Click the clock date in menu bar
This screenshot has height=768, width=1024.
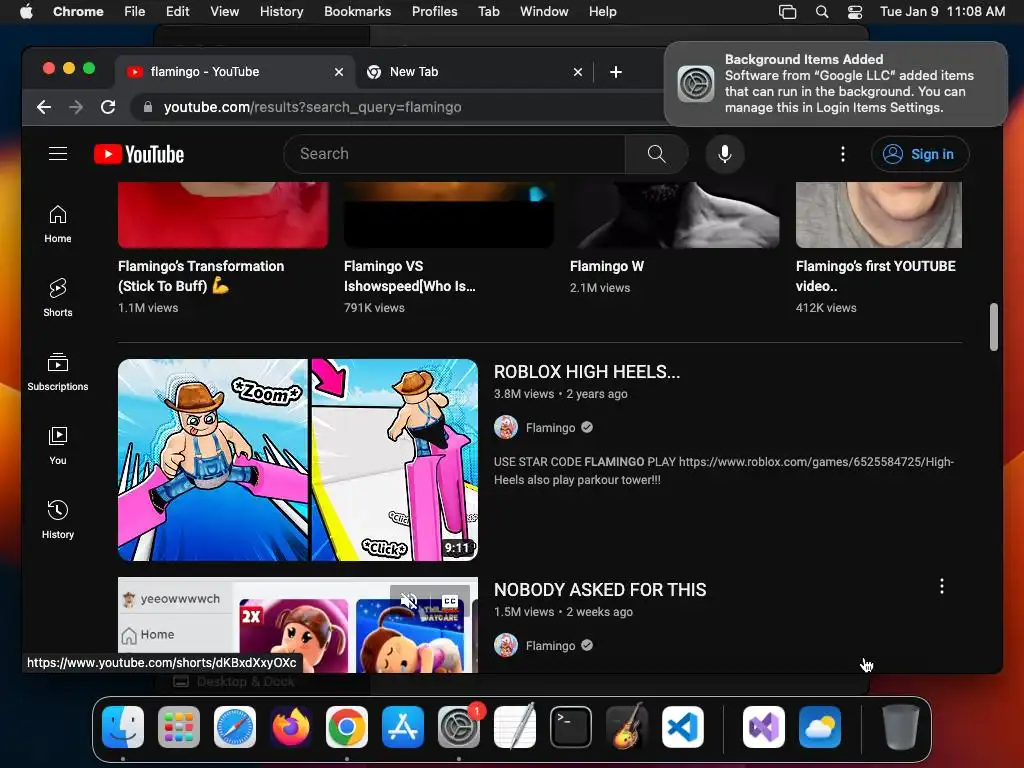point(942,12)
